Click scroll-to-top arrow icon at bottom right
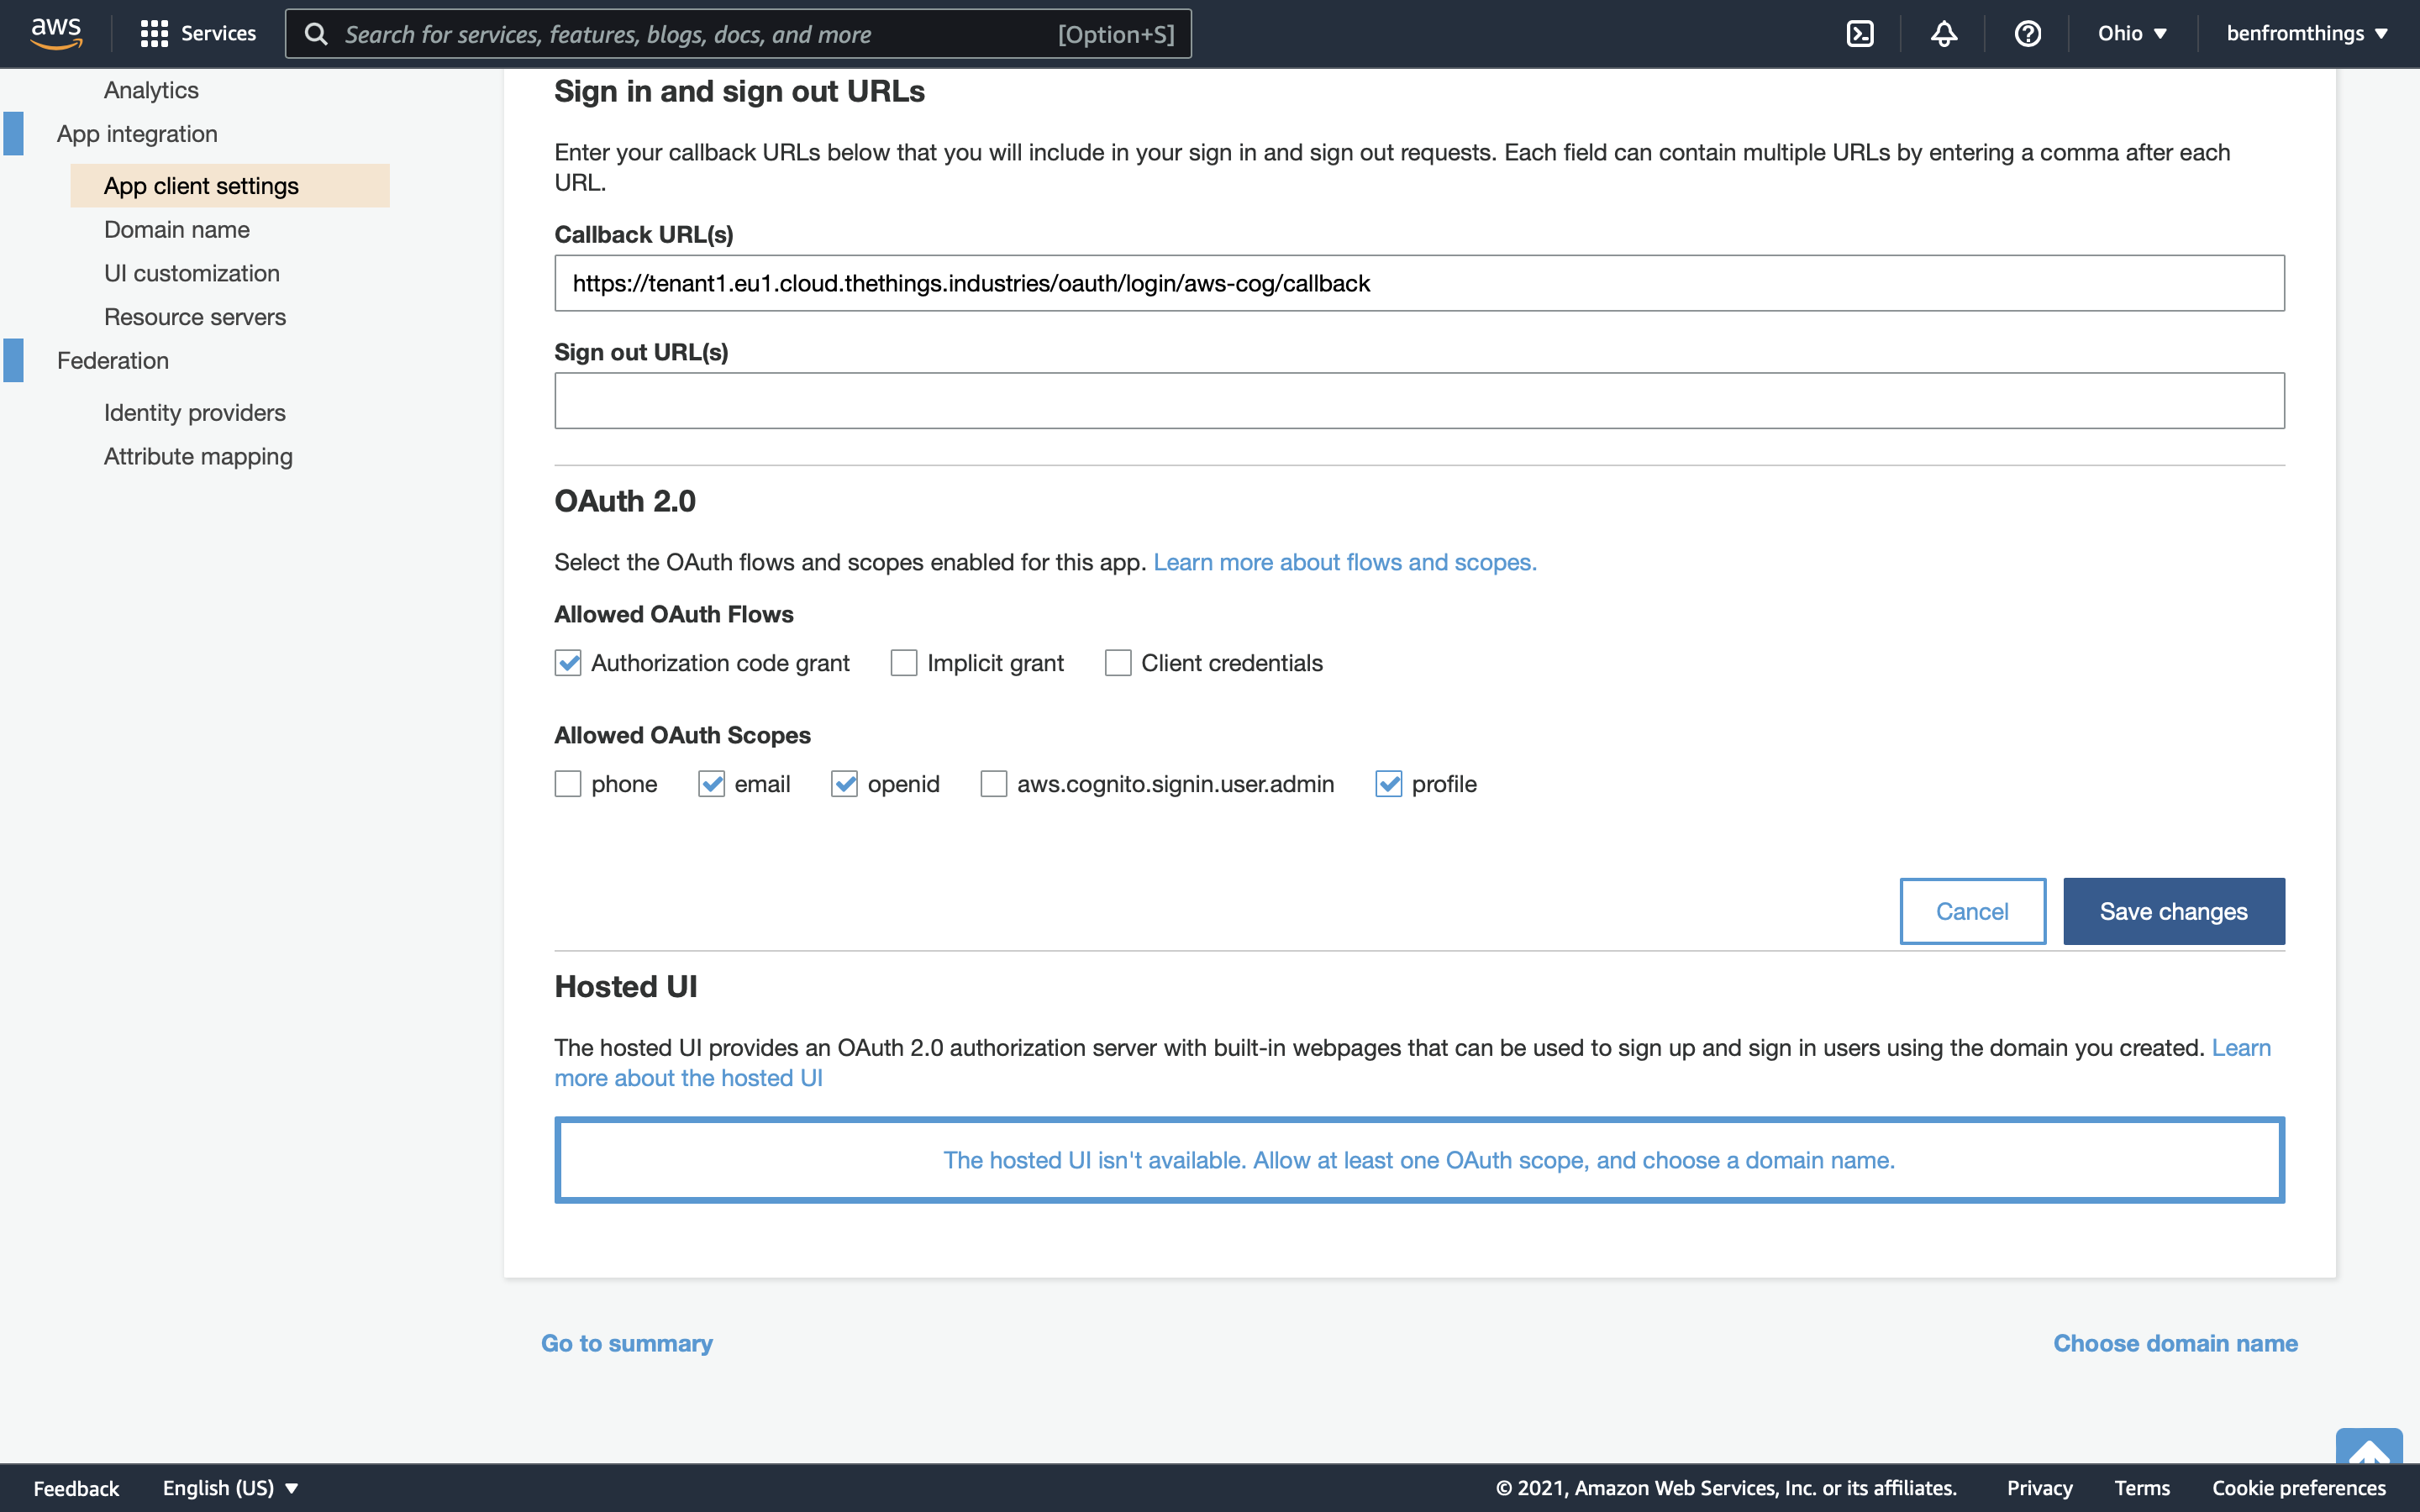Screen dimensions: 2420x1512 click(x=2368, y=1446)
